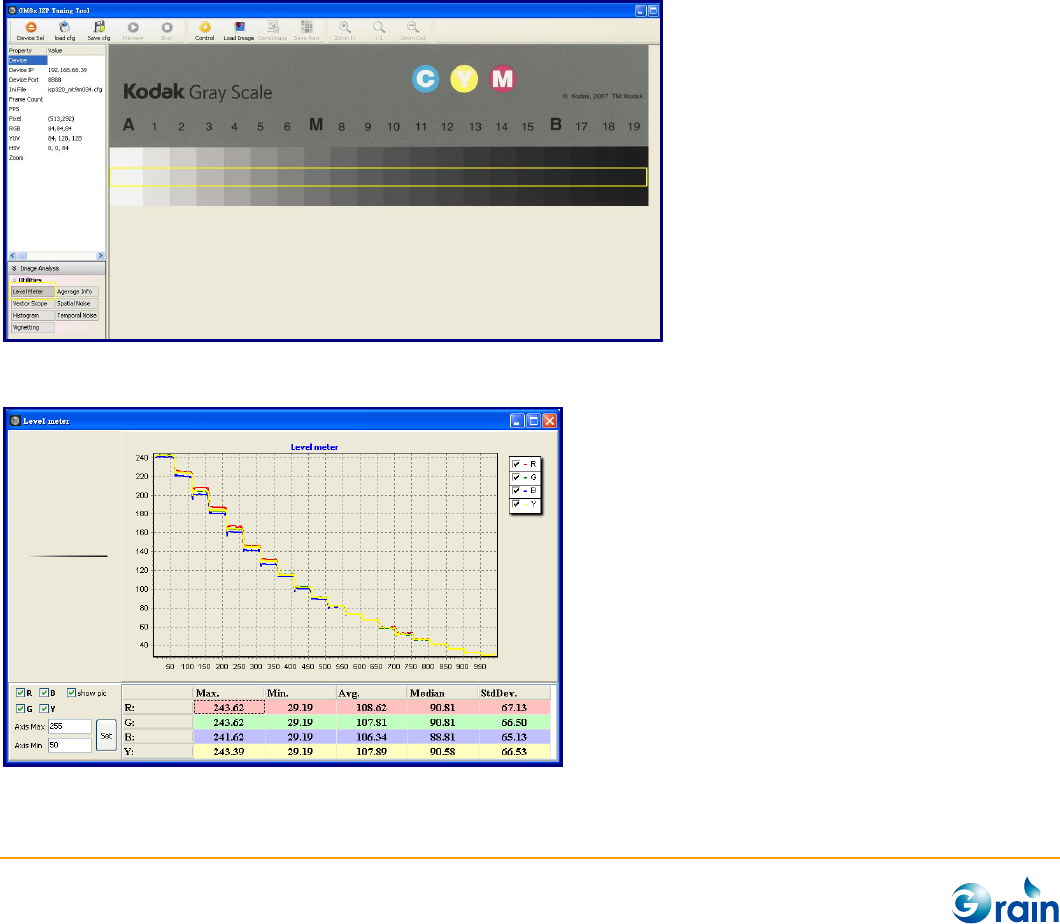Open the Level Meter utility
The width and height of the screenshot is (1060, 924).
tap(32, 291)
